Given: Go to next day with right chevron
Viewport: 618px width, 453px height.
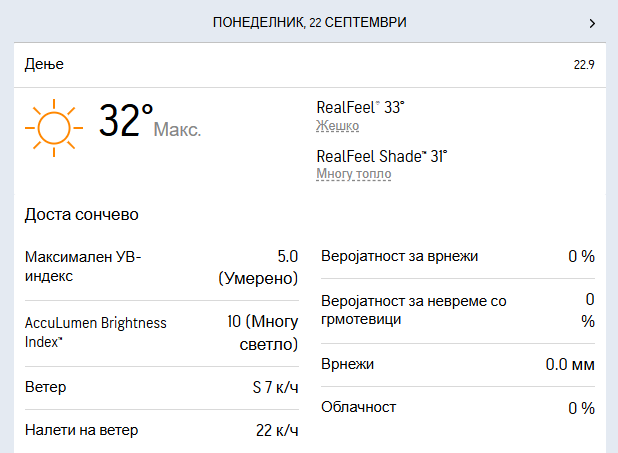Looking at the screenshot, I should pos(592,24).
